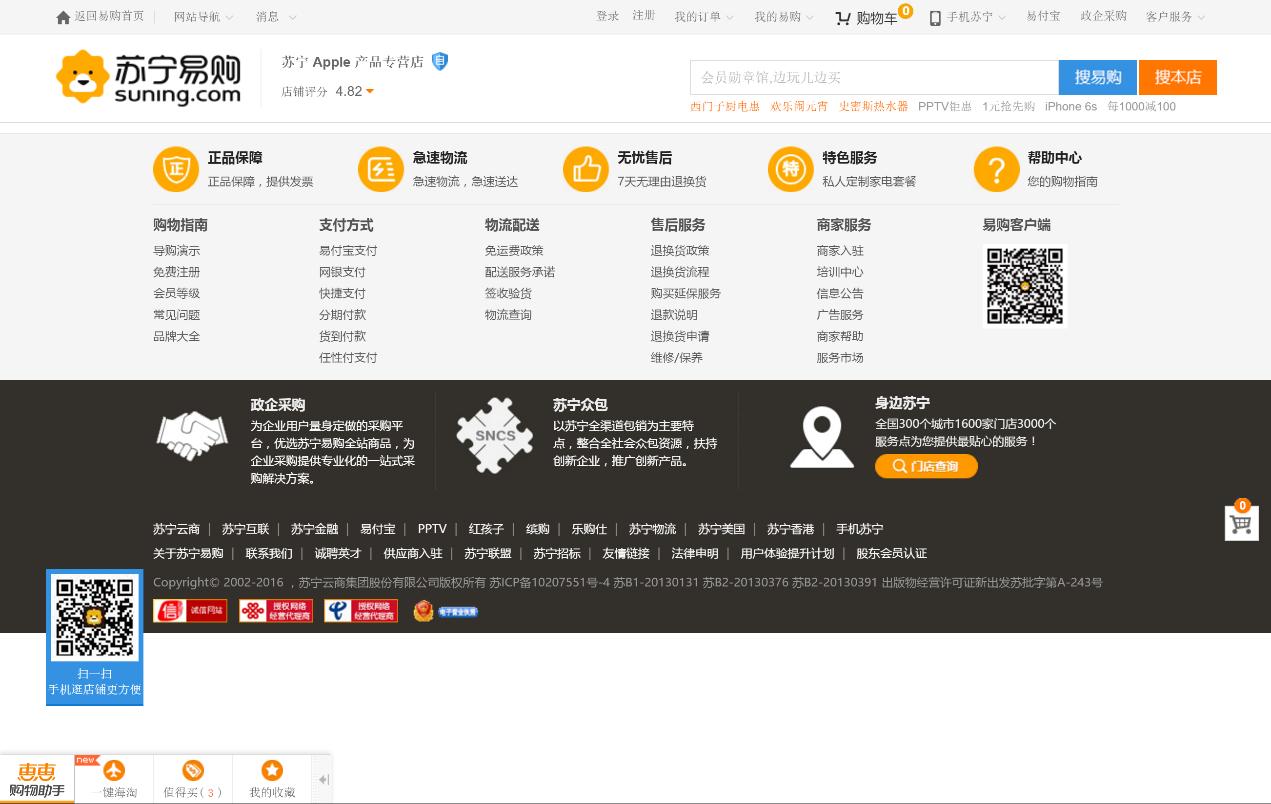Click the 我的收藏 star icon
Screen dimensions: 1271x804
click(x=272, y=770)
